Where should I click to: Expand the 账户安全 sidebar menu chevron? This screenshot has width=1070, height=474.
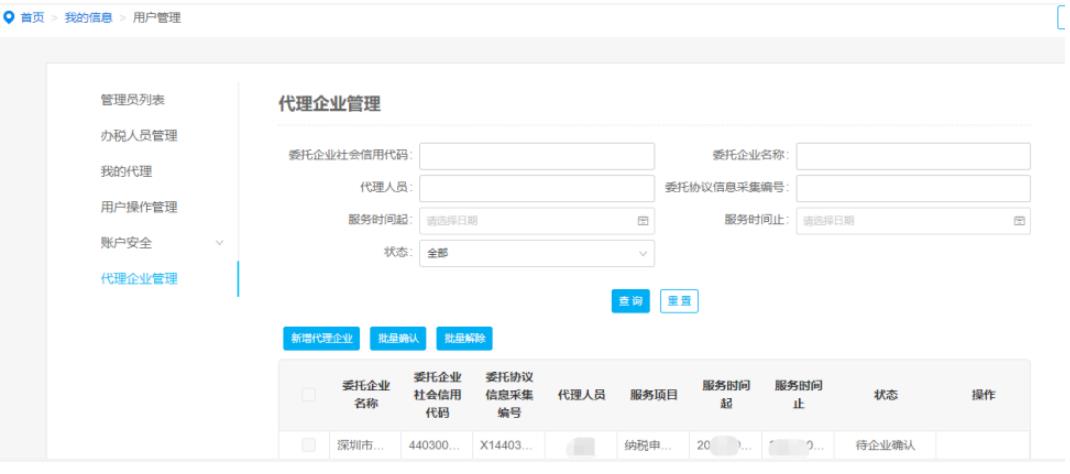219,243
